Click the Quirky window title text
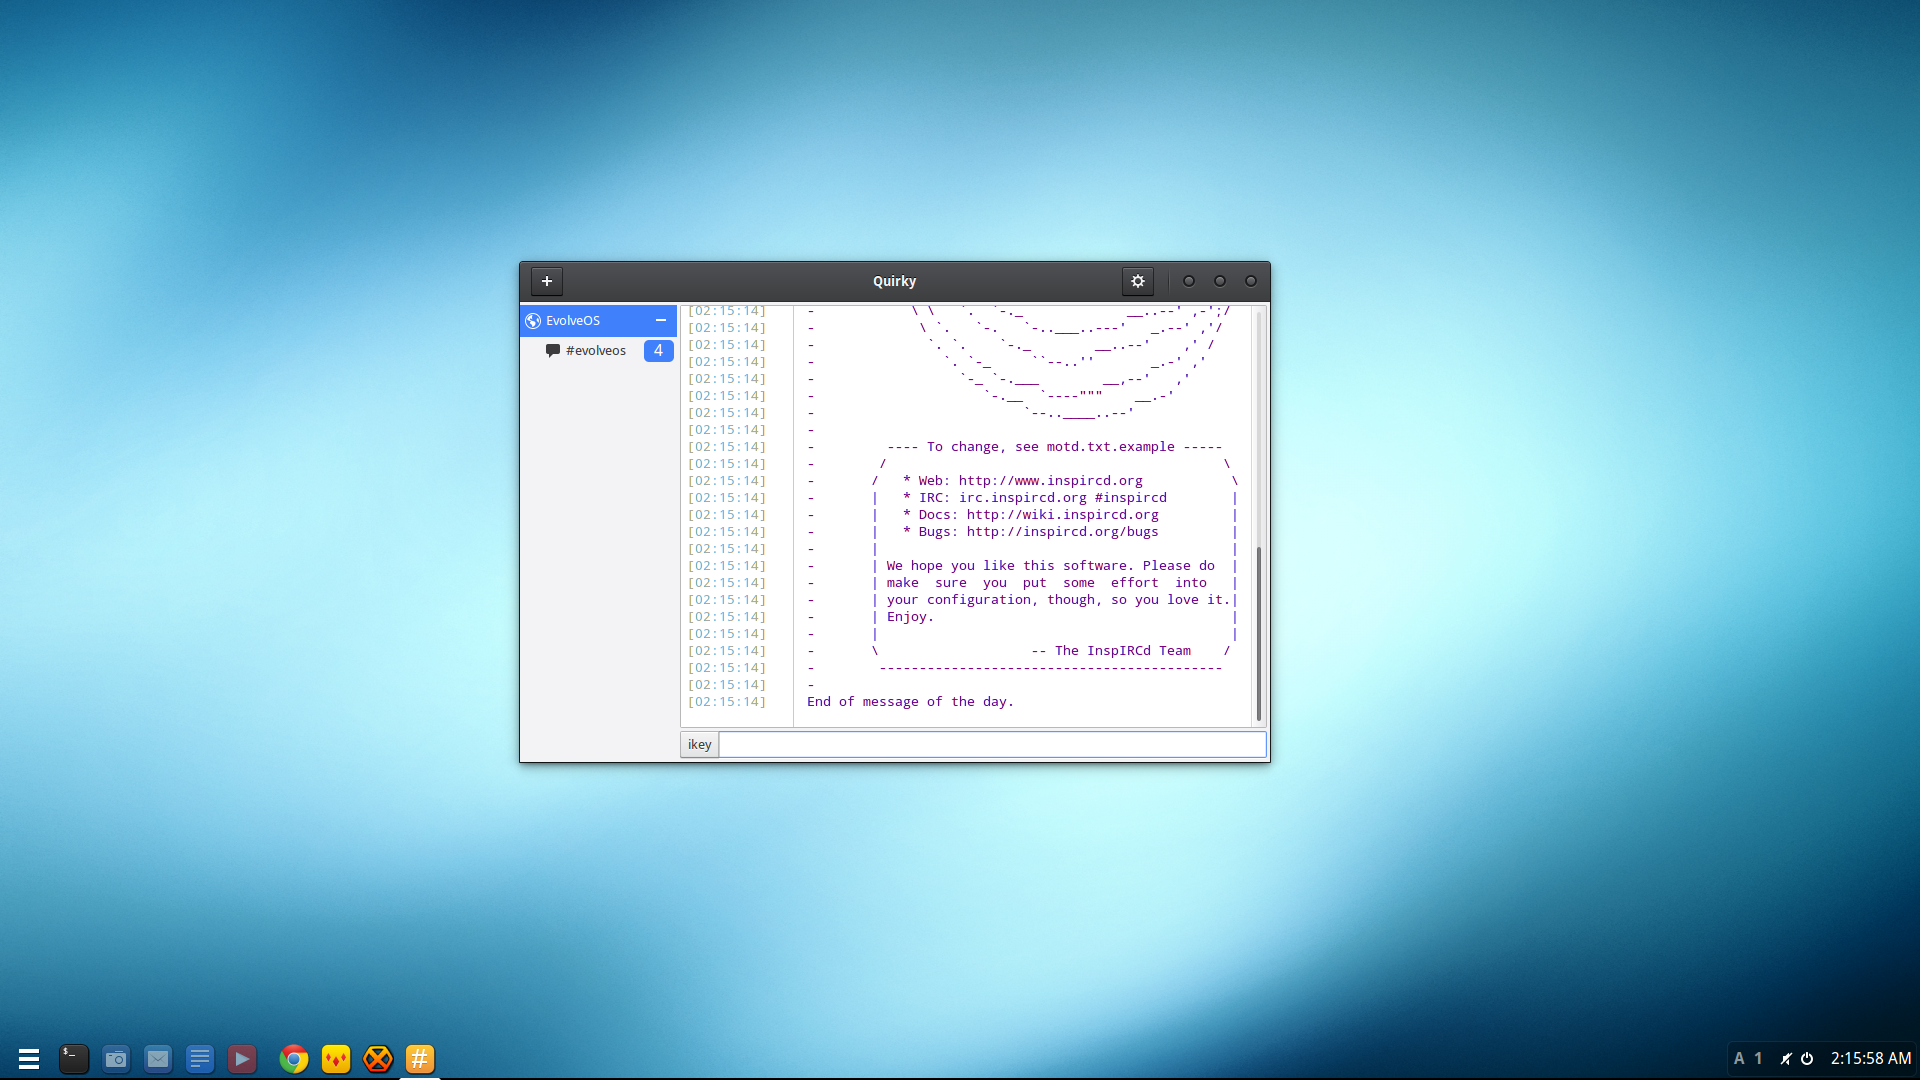 [x=894, y=281]
